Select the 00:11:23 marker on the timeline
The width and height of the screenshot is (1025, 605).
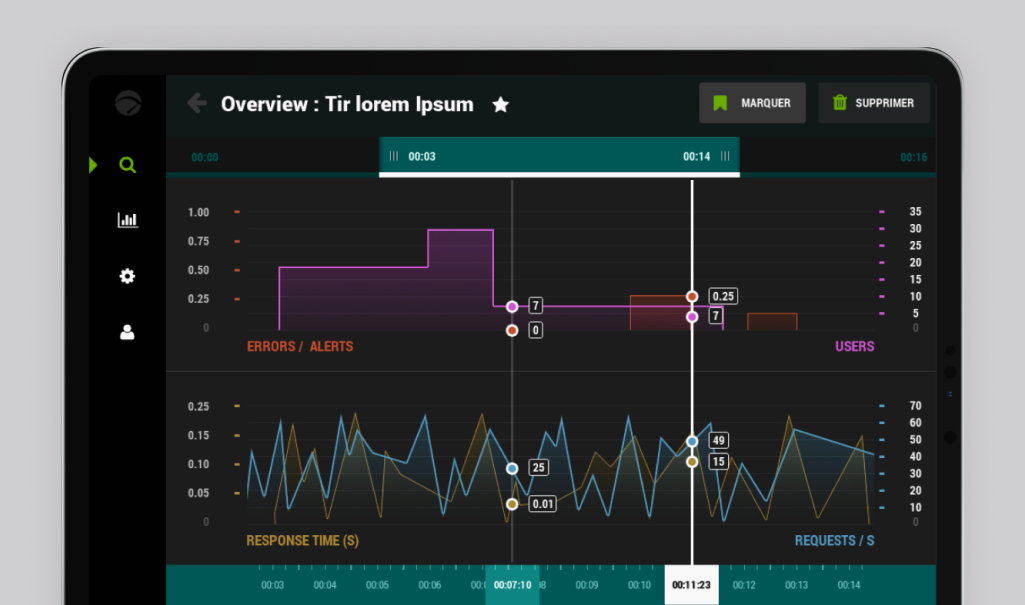[x=691, y=584]
